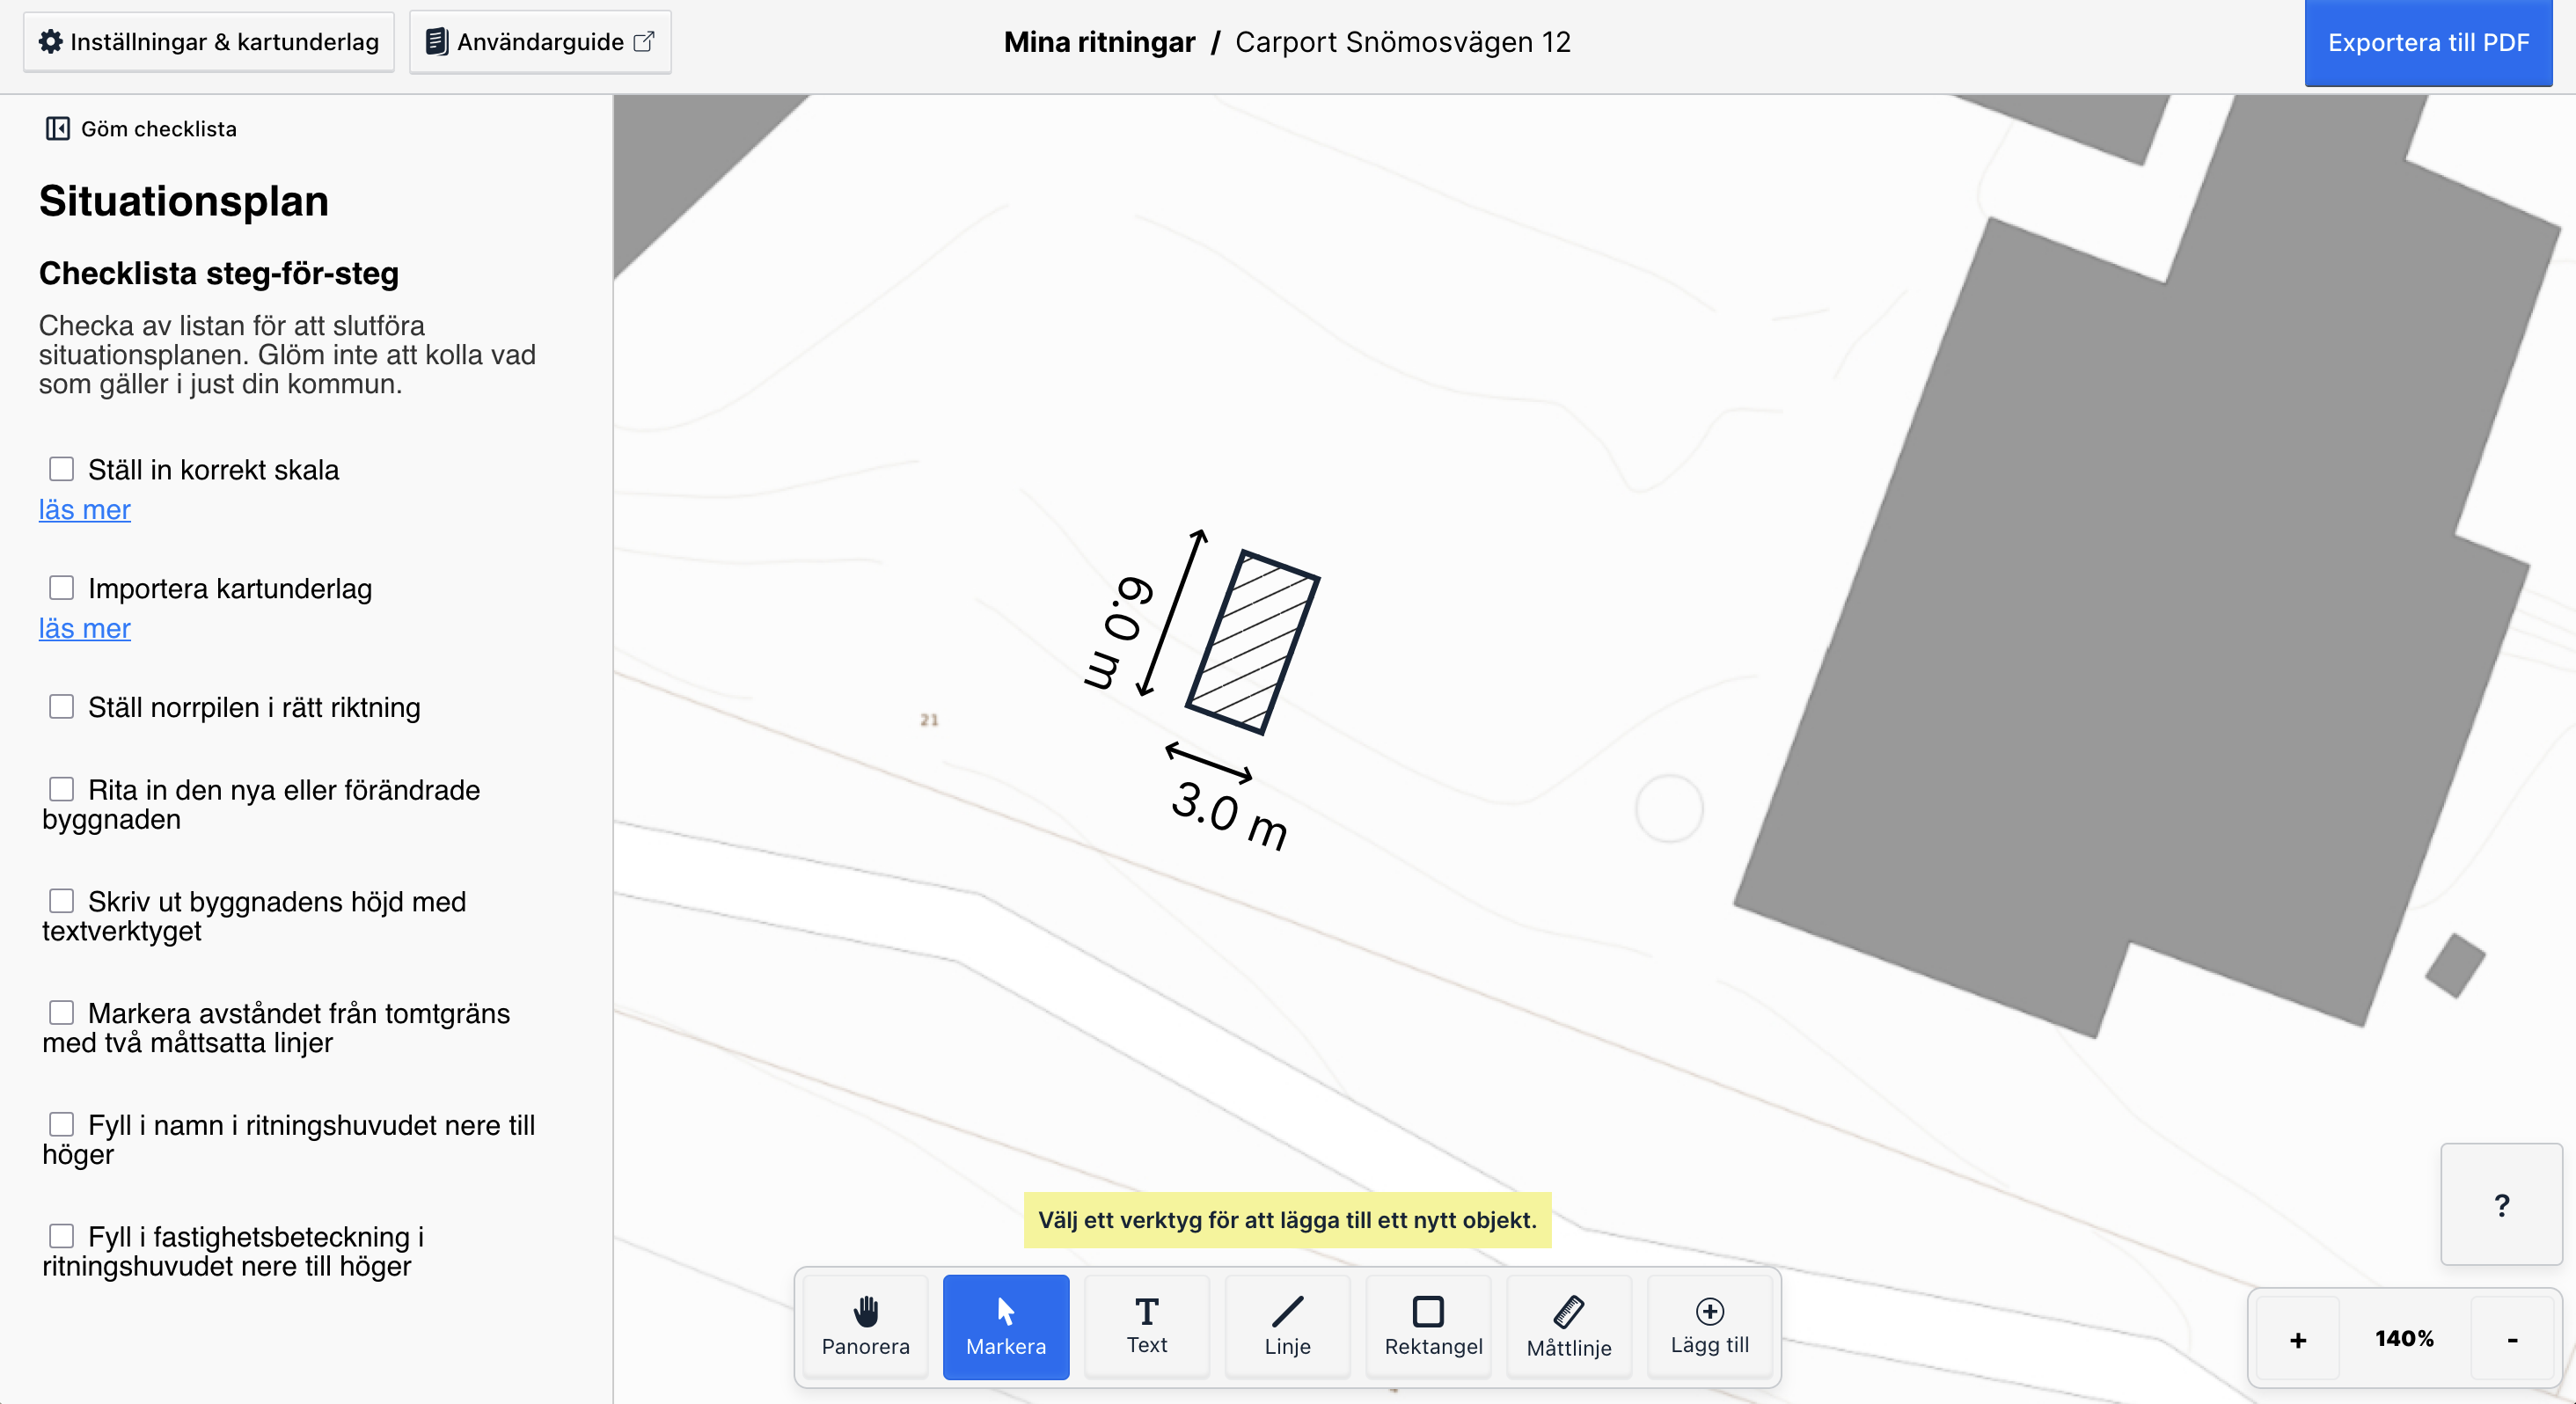This screenshot has width=2576, height=1404.
Task: Check 'Importera kartunderlag' checkbox
Action: (x=62, y=588)
